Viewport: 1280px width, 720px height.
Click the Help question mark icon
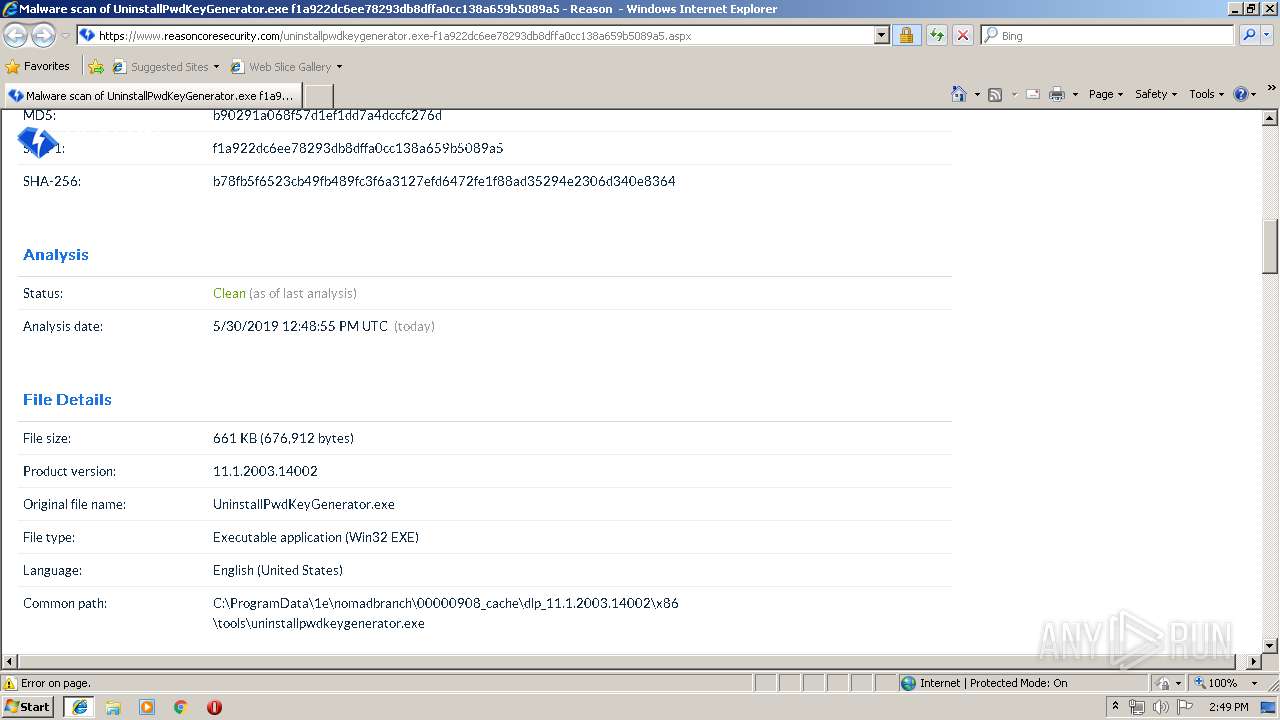pyautogui.click(x=1241, y=94)
